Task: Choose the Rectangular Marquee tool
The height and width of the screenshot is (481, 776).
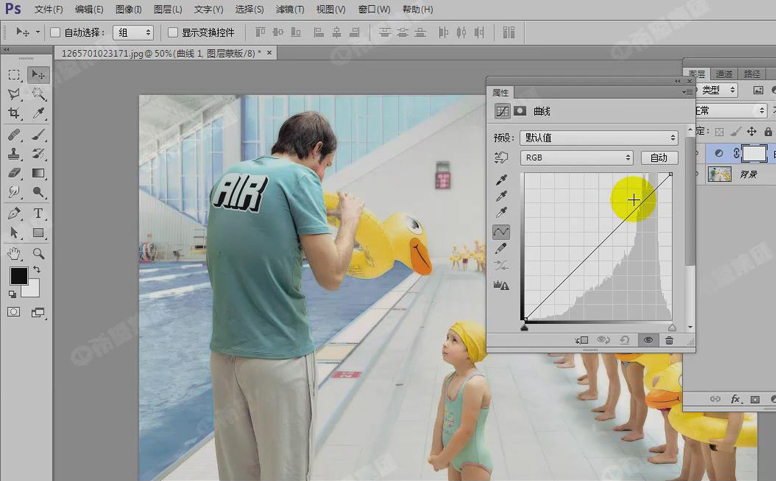Action: 14,75
